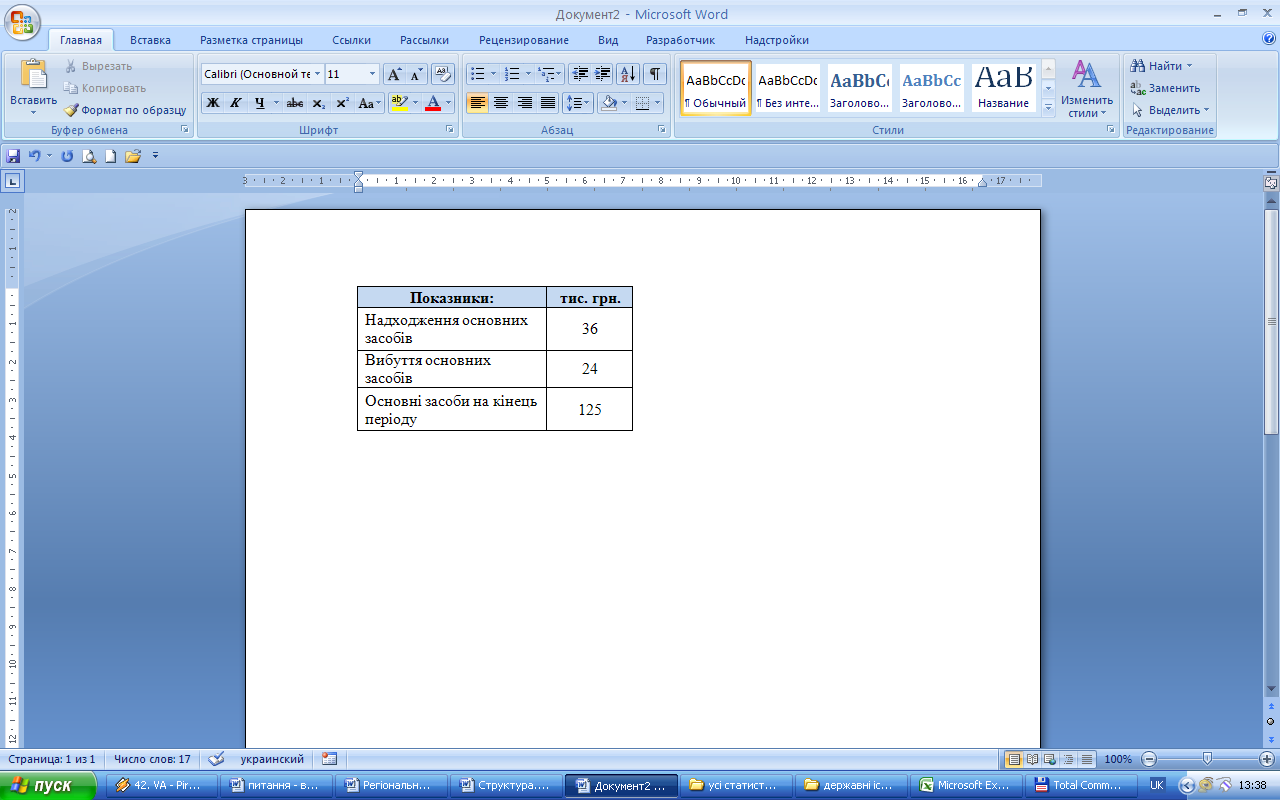Viewport: 1280px width, 800px height.
Task: Open the font name dropdown (Calibri)
Action: [x=318, y=74]
